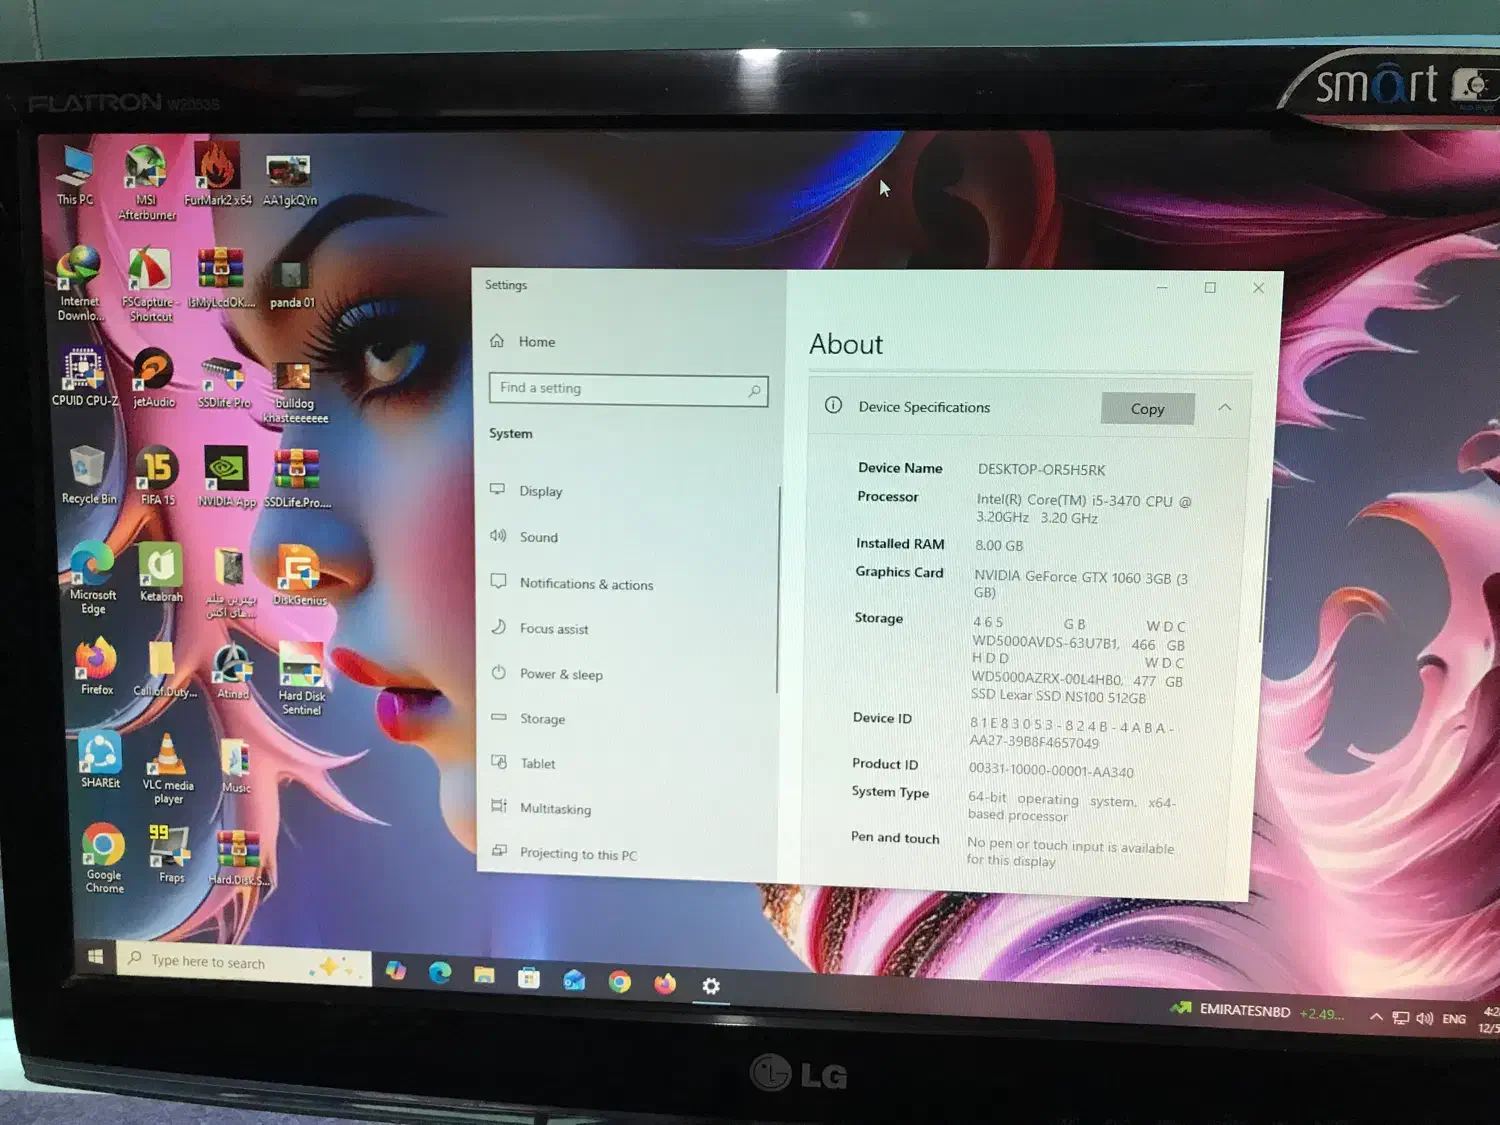Image resolution: width=1500 pixels, height=1125 pixels.
Task: Click the Find a setting search box
Action: 627,389
